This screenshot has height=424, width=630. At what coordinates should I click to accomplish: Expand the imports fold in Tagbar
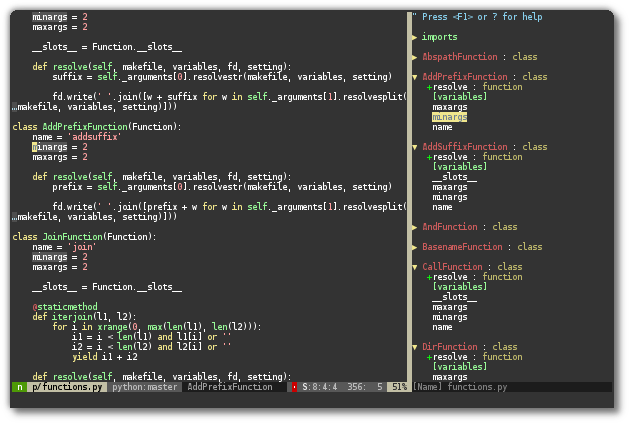tap(415, 37)
